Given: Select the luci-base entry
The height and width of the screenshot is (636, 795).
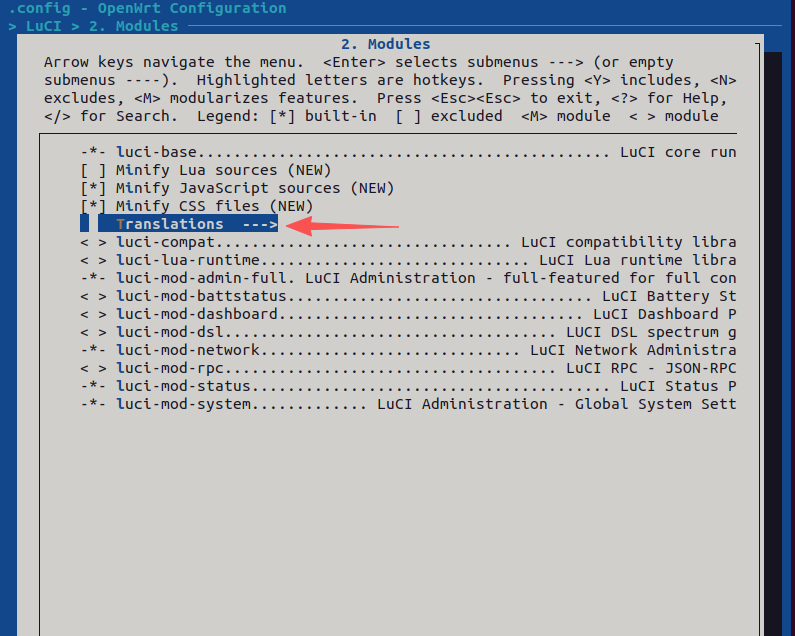Looking at the screenshot, I should pyautogui.click(x=408, y=152).
